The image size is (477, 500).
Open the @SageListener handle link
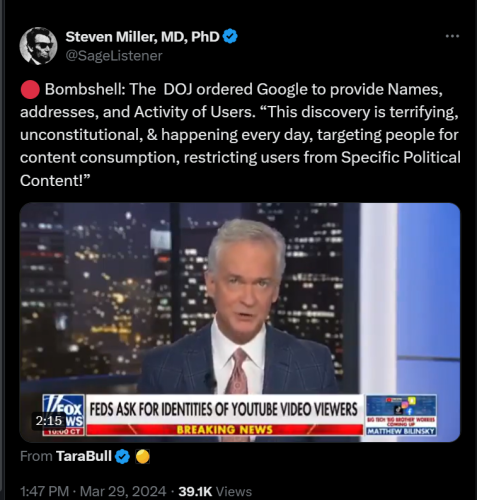click(x=114, y=56)
